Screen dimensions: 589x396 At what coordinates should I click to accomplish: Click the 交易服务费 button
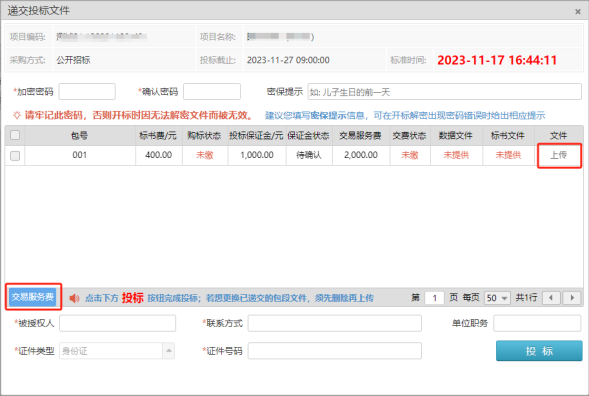tap(33, 297)
